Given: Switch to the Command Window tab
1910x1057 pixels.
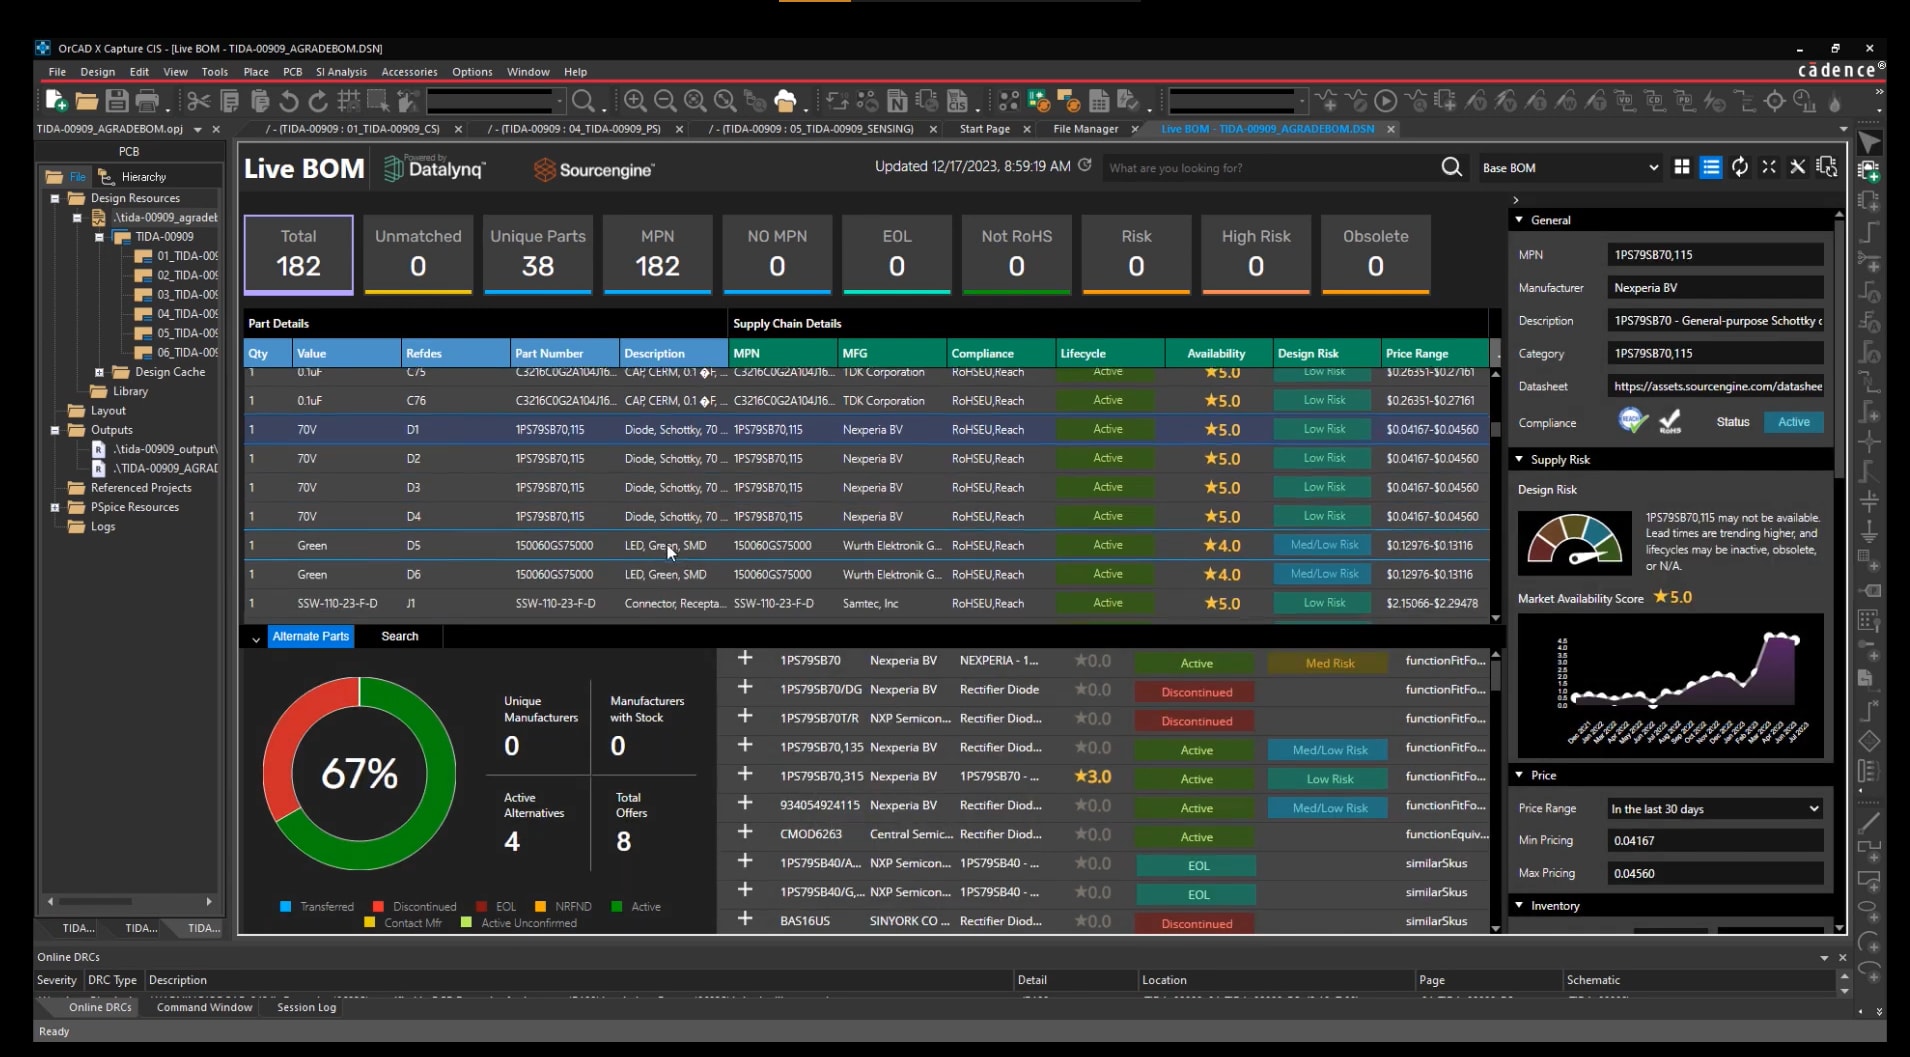Looking at the screenshot, I should pyautogui.click(x=204, y=1007).
